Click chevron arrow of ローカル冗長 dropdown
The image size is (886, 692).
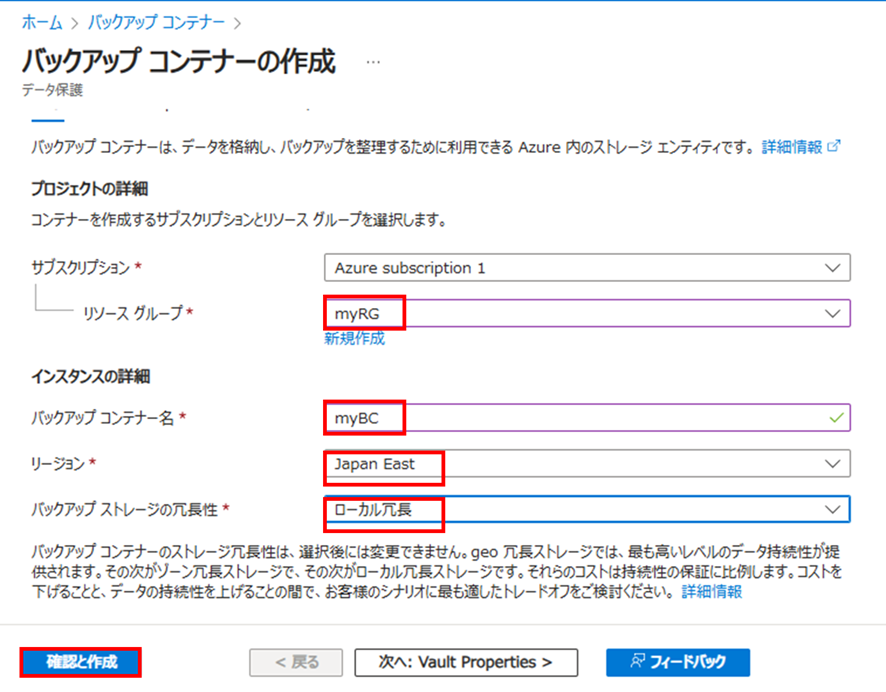pos(832,510)
